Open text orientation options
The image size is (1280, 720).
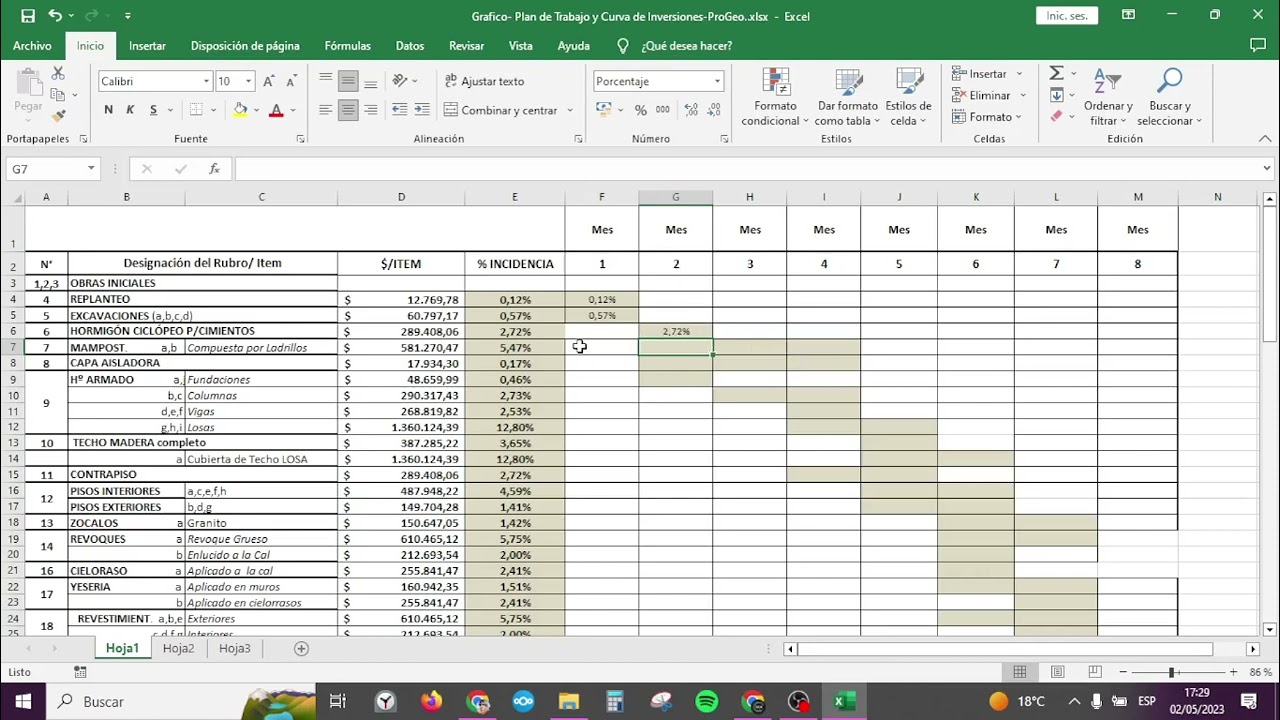coord(404,81)
